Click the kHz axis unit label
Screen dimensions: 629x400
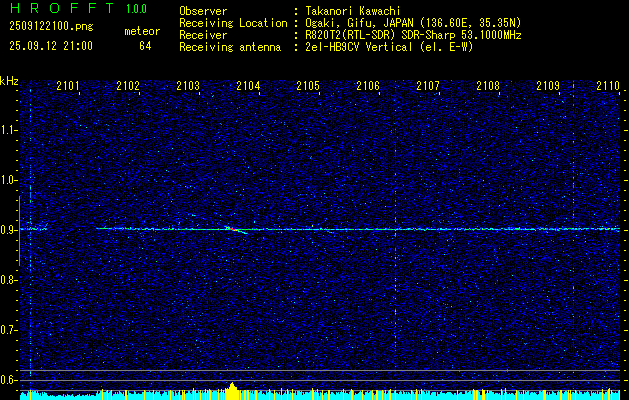tap(9, 81)
